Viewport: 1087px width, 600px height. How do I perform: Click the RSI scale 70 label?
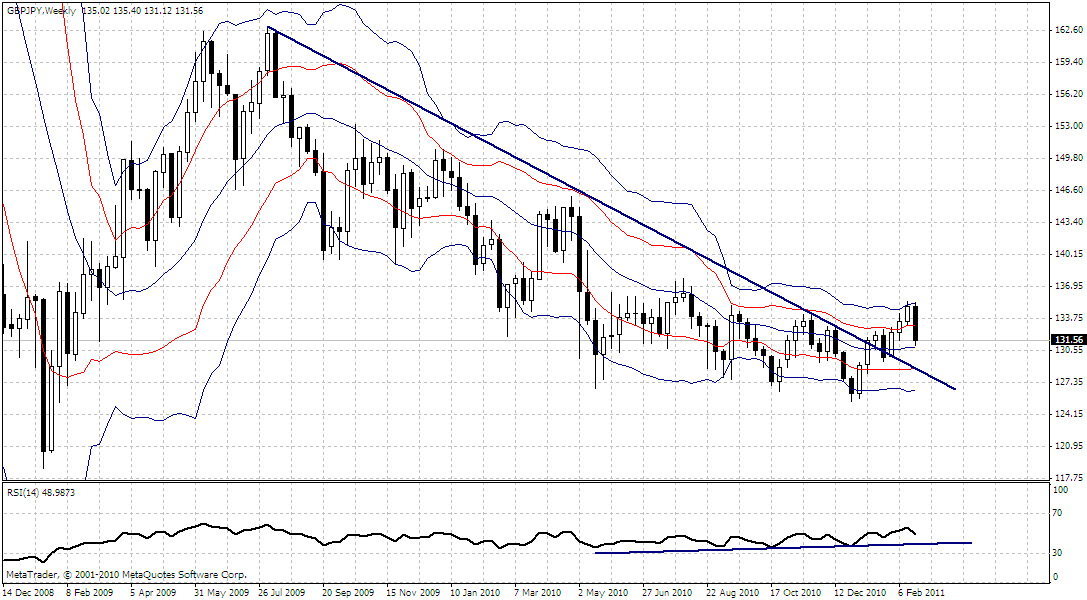tap(1058, 513)
